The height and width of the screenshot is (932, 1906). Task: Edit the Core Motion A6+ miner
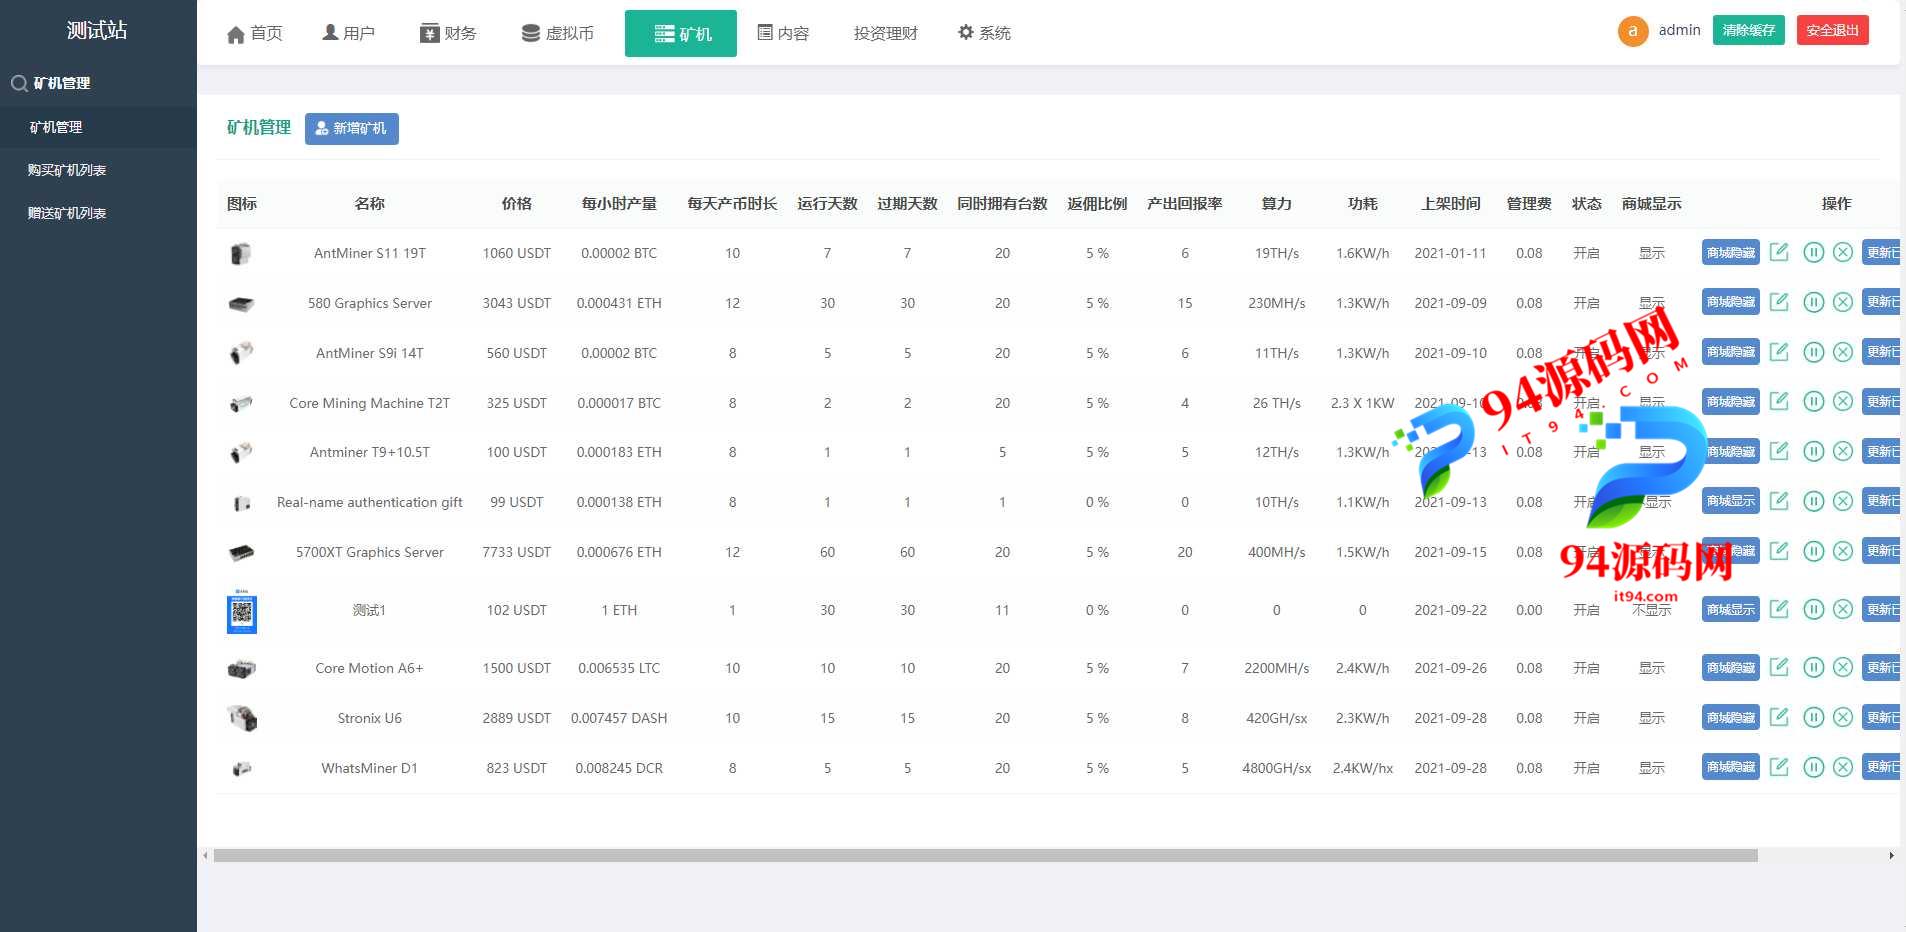coord(1779,666)
